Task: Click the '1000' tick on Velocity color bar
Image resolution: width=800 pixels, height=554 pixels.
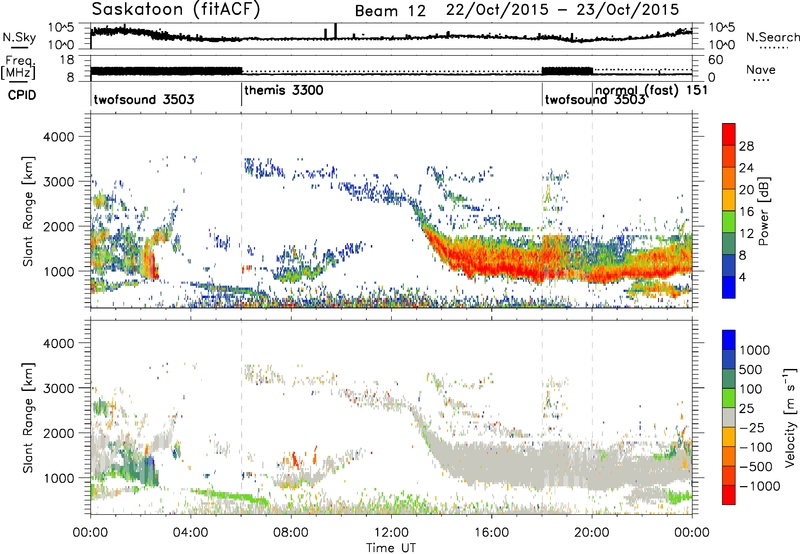Action: 755,350
